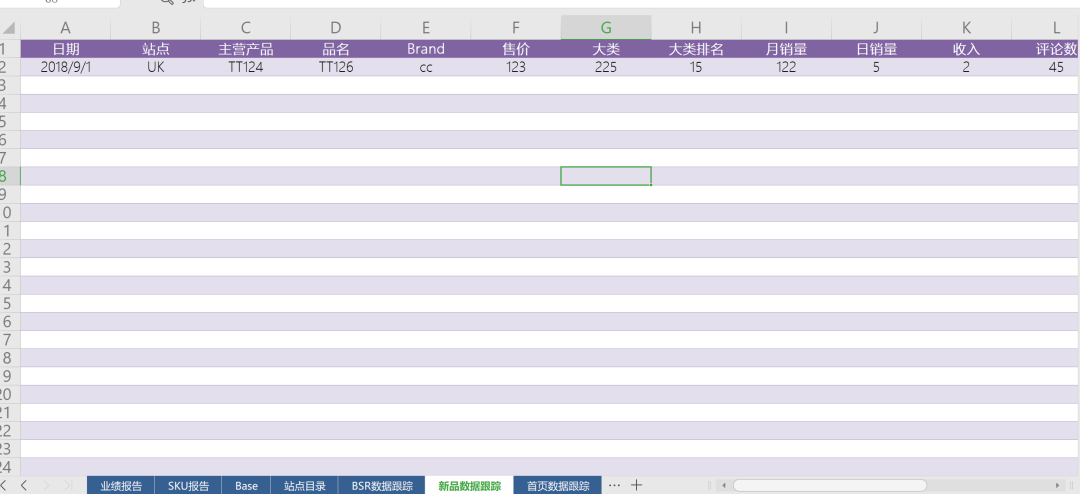Click the Brand header cell

[426, 49]
